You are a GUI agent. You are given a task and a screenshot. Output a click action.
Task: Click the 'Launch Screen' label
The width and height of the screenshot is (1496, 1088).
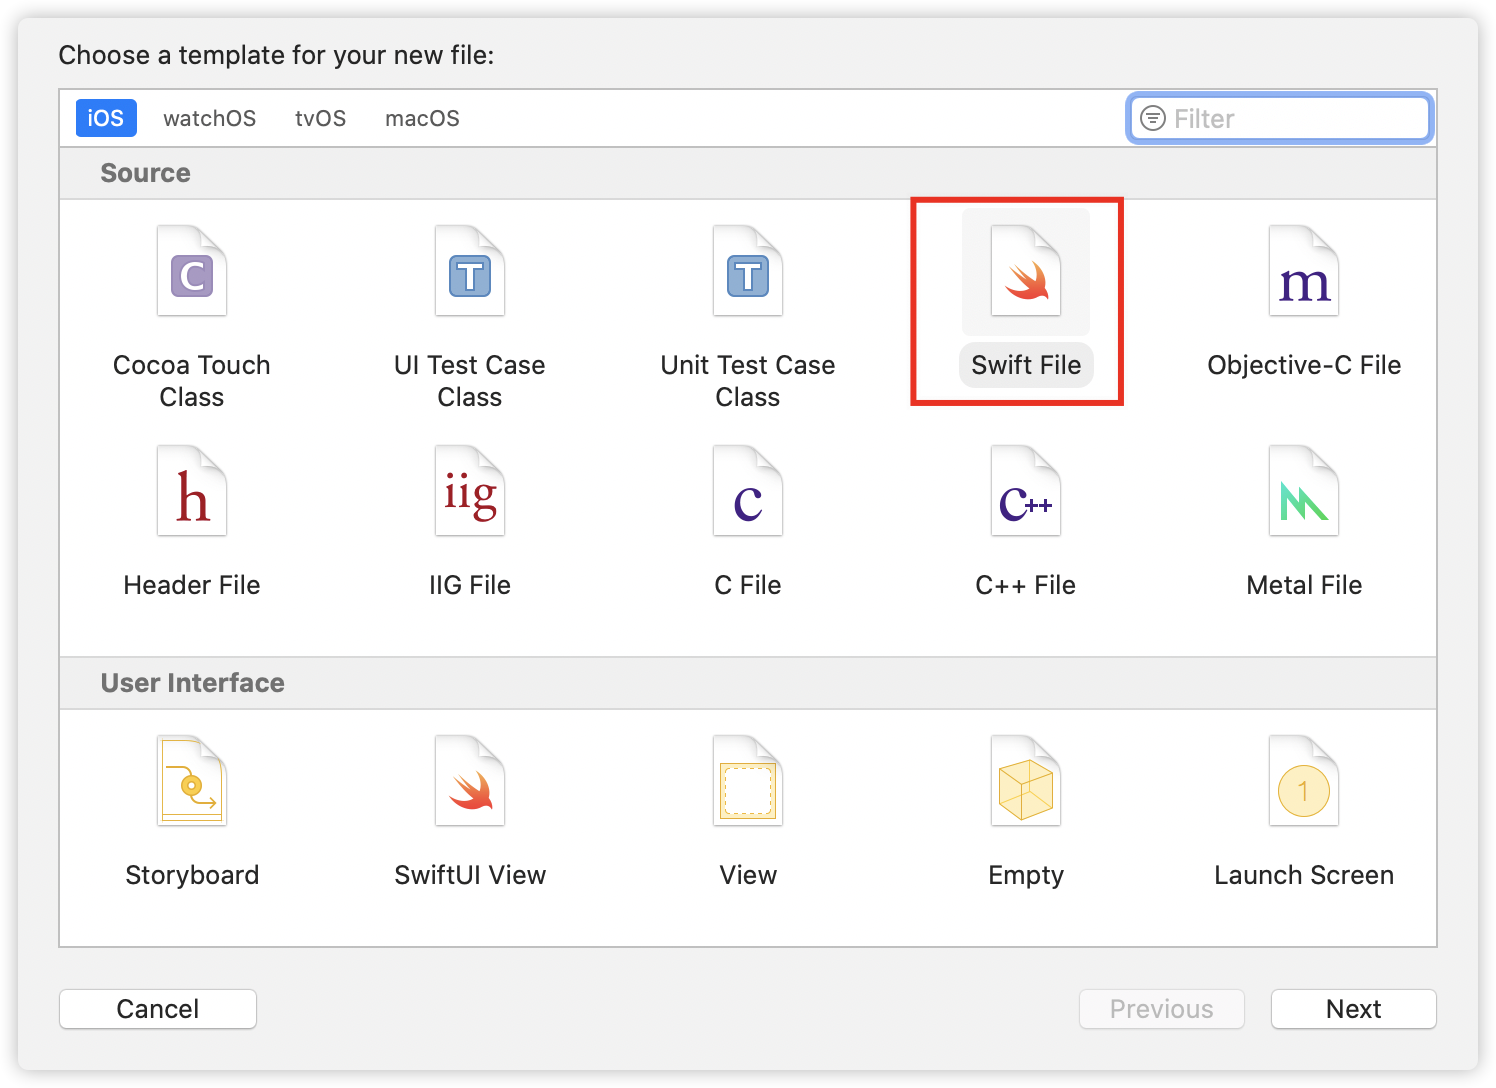pyautogui.click(x=1304, y=875)
